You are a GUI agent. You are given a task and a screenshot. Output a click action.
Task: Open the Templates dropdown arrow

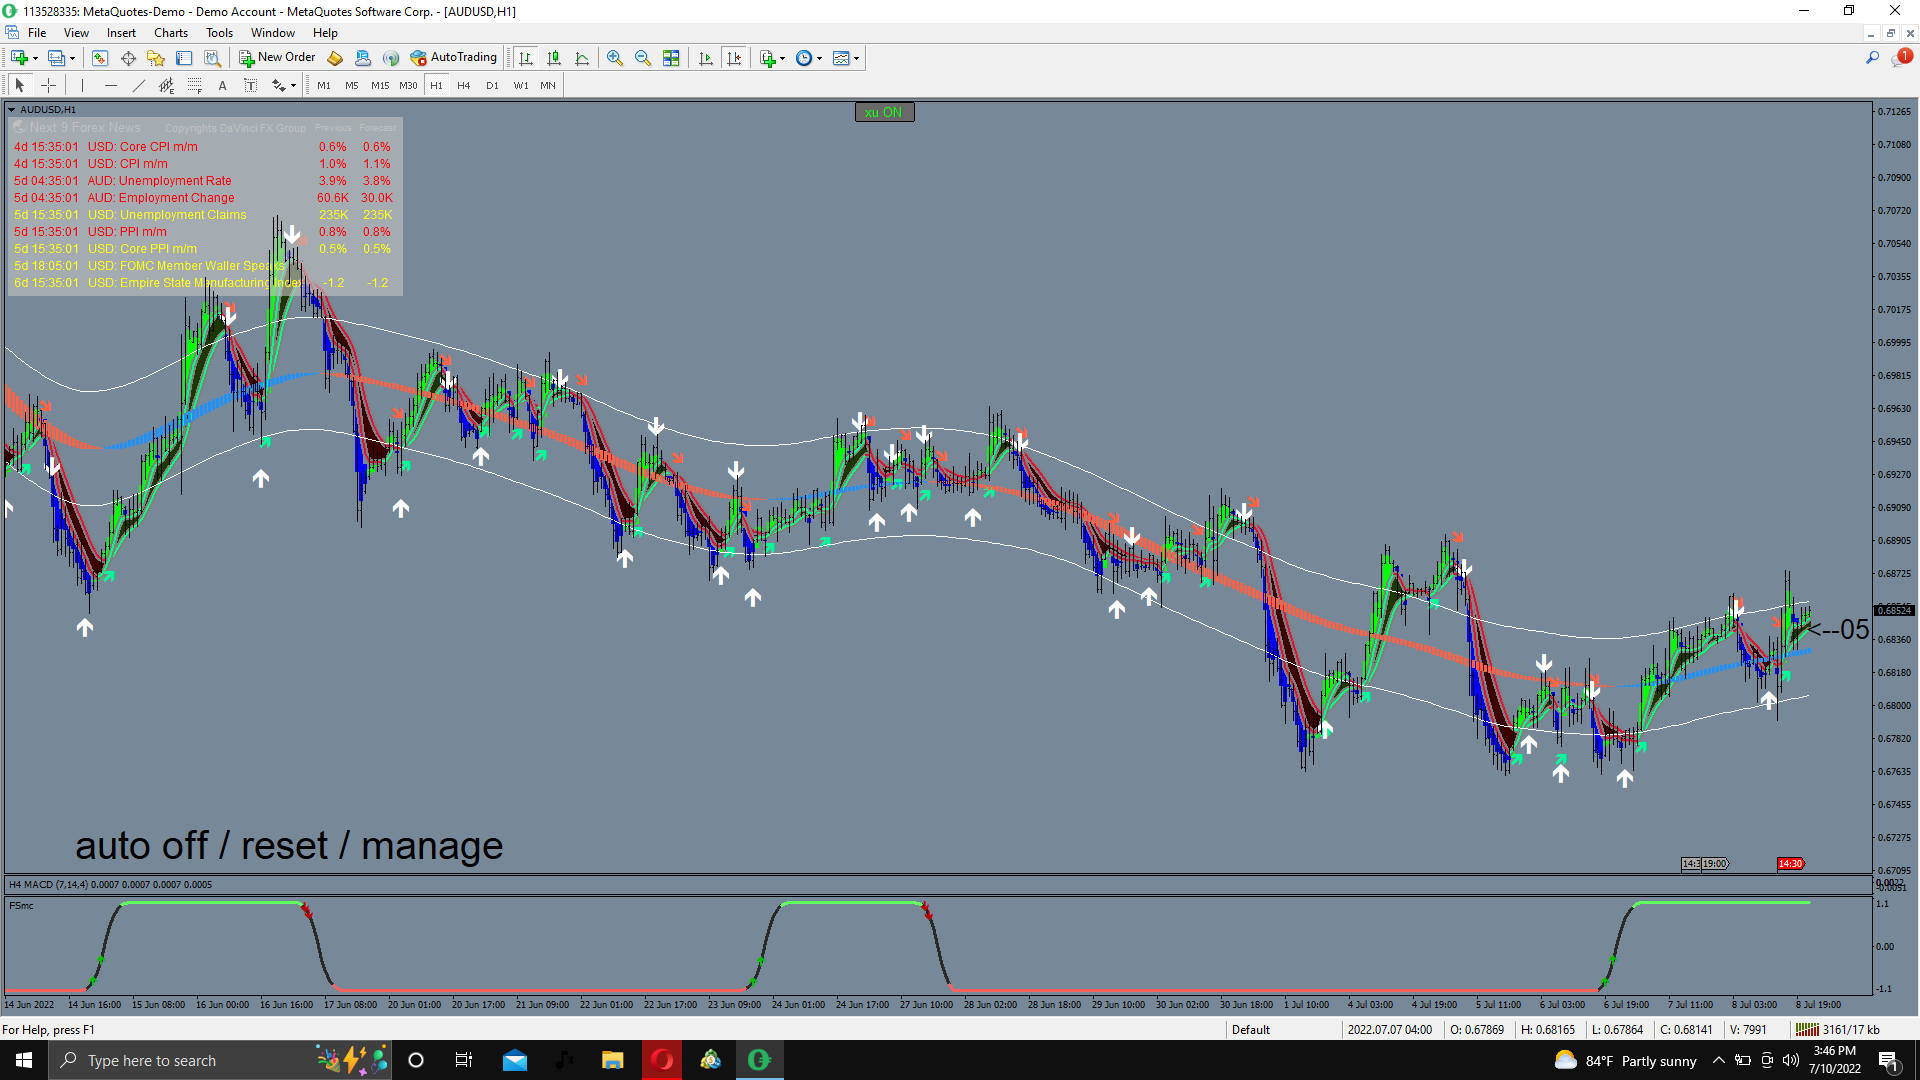(x=856, y=58)
